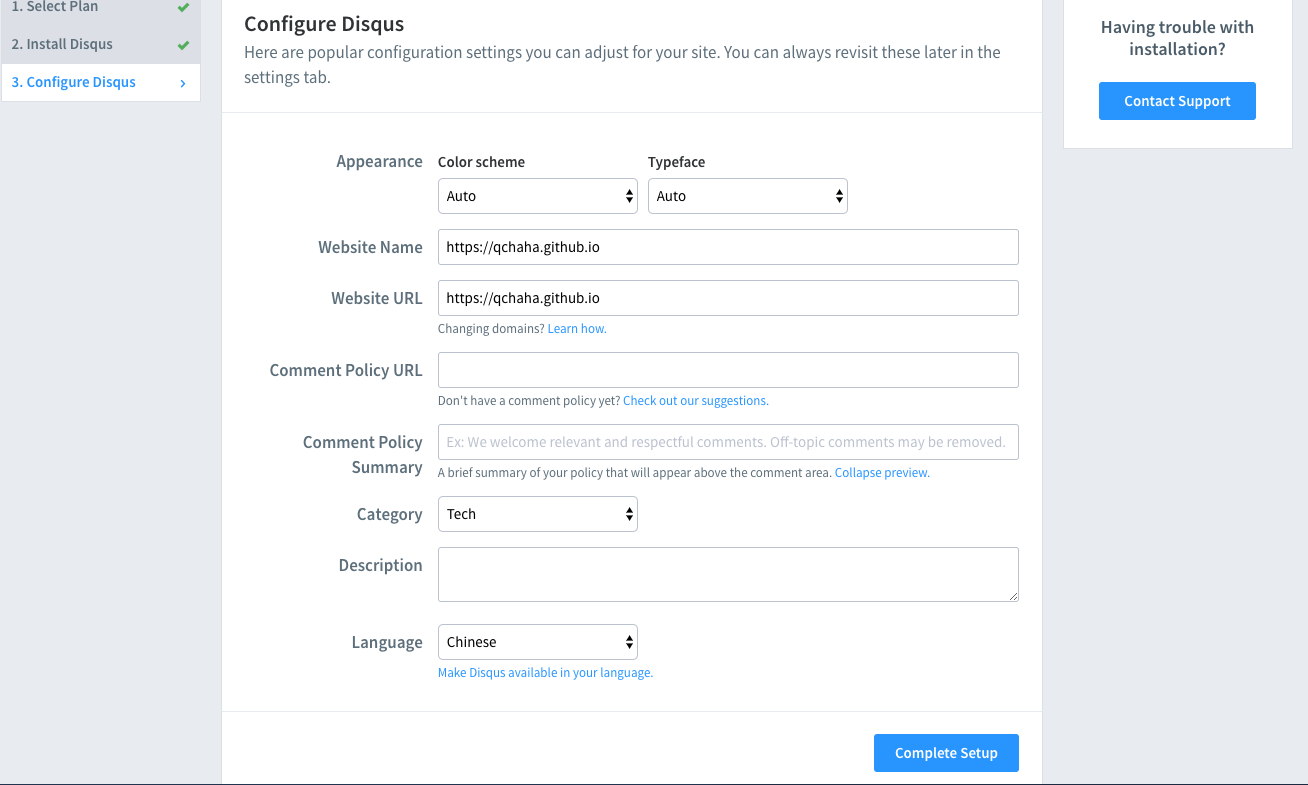Click the Complete Setup button
This screenshot has width=1308, height=785.
pos(946,753)
